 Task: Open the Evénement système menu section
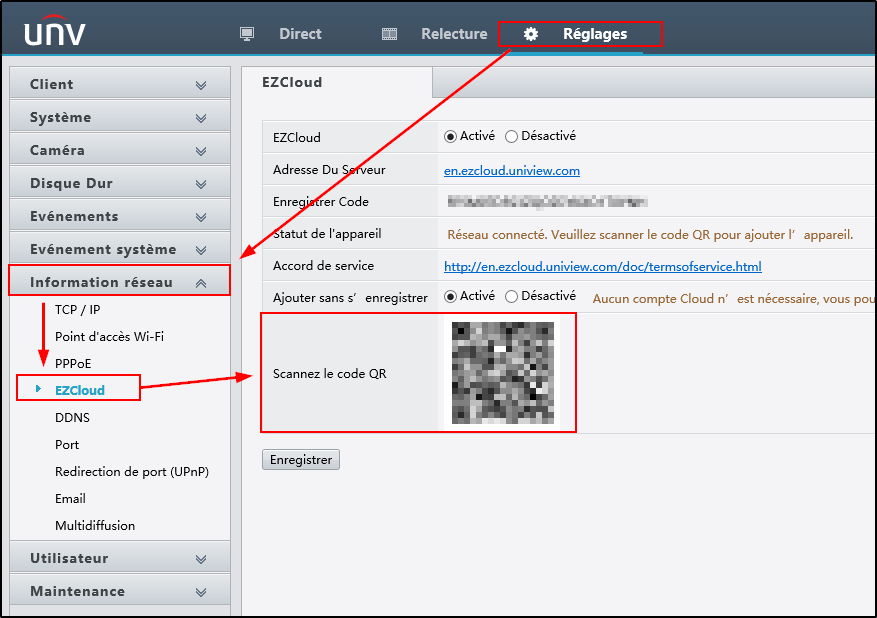point(120,249)
